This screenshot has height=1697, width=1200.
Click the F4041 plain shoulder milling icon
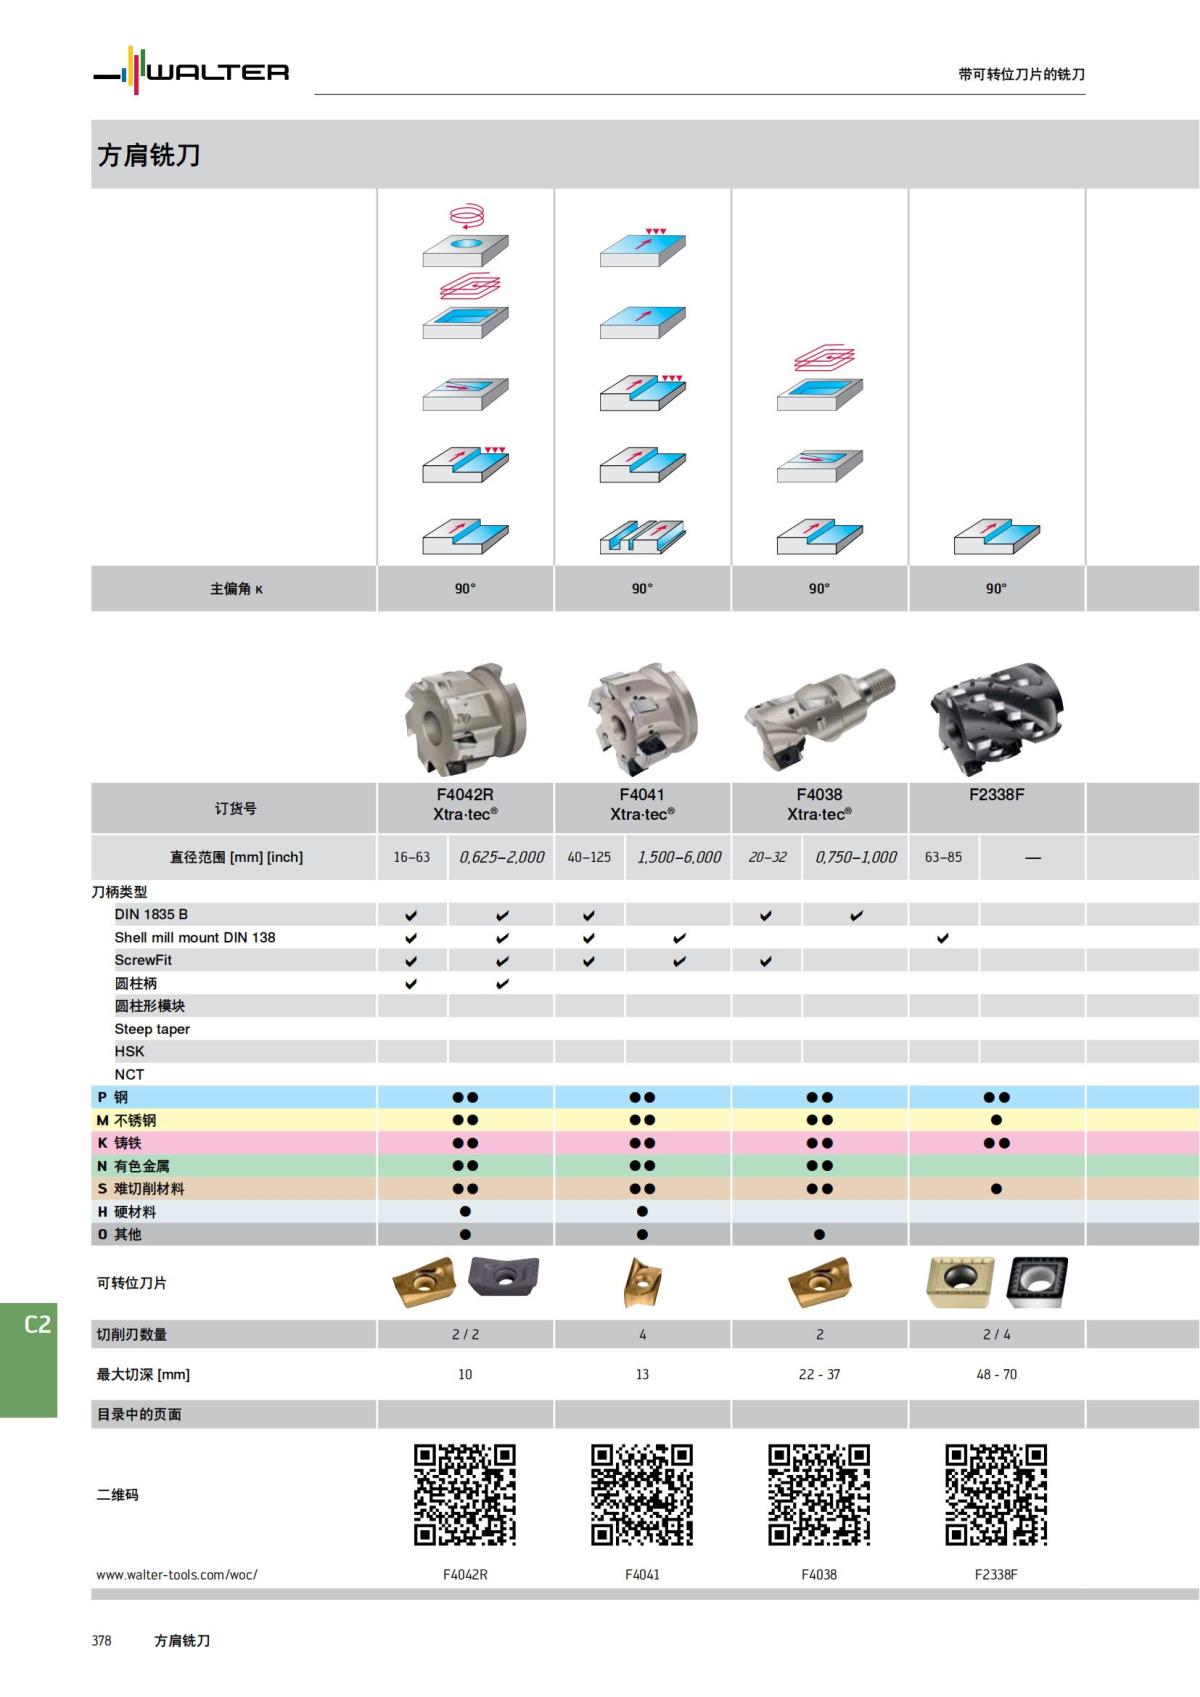coord(642,465)
